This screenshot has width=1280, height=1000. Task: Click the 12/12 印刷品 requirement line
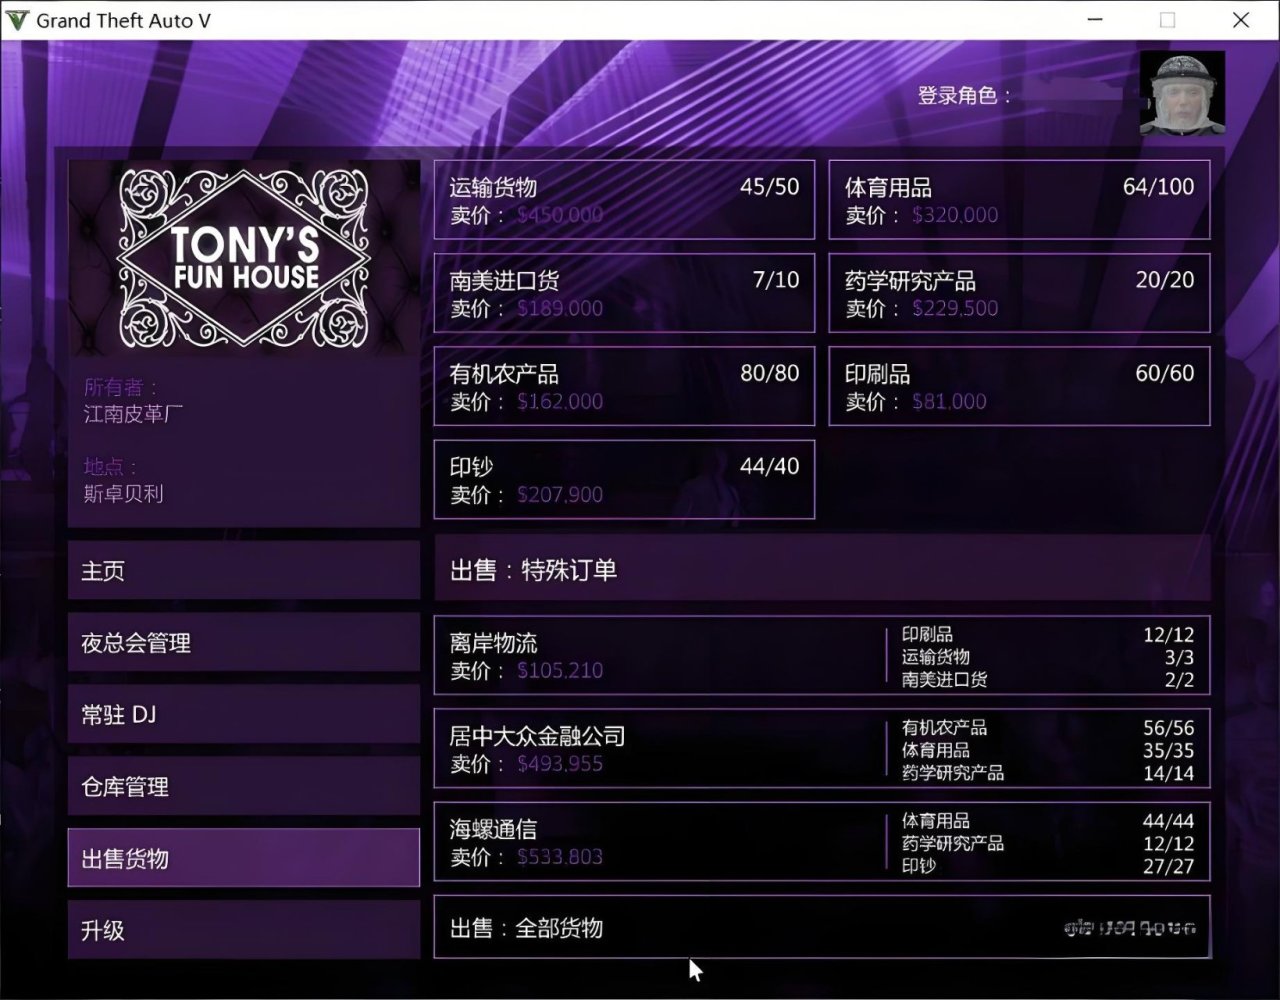(1048, 634)
